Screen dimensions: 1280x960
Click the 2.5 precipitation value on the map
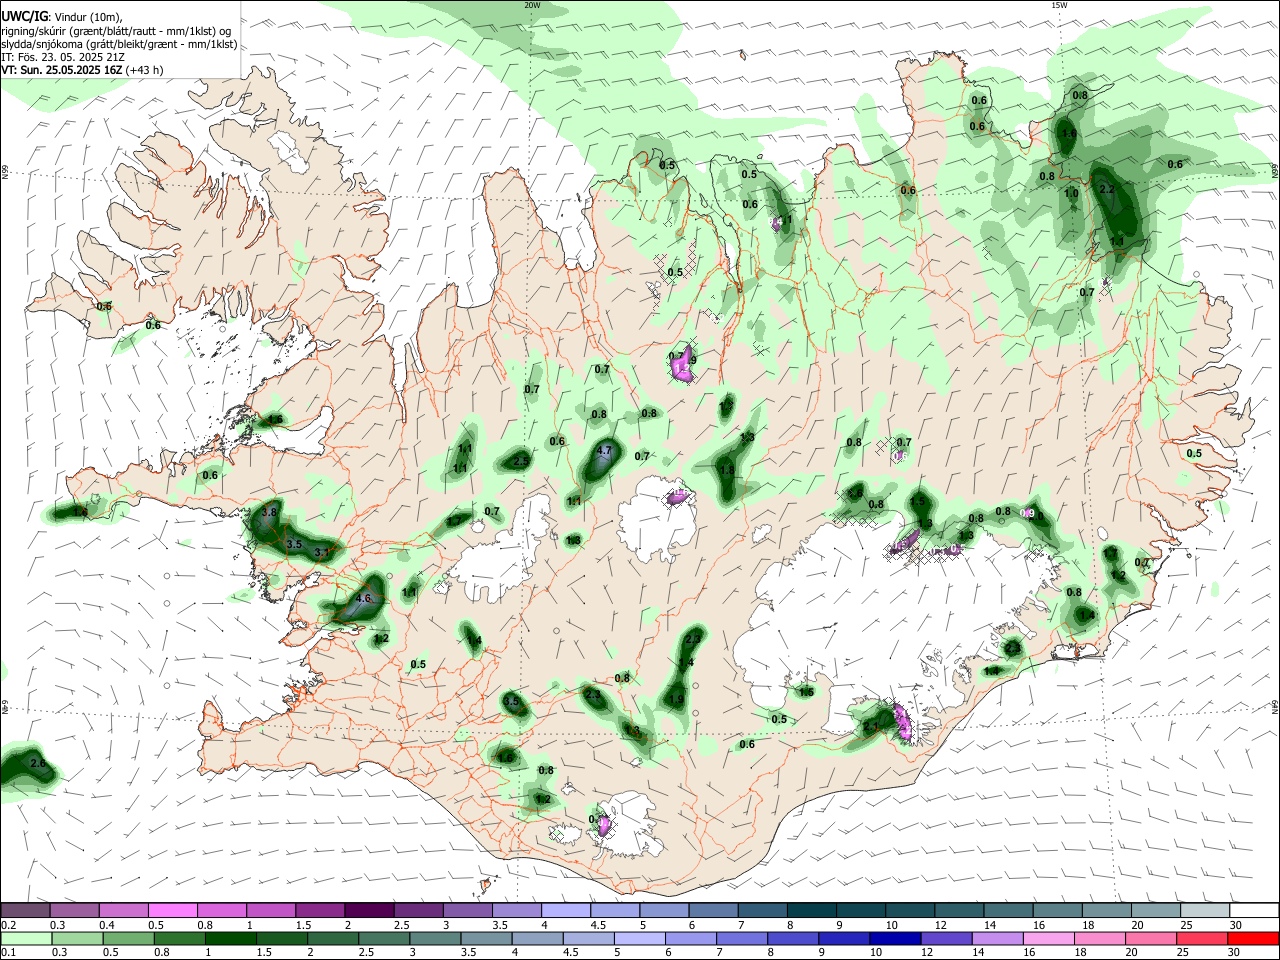coord(521,462)
